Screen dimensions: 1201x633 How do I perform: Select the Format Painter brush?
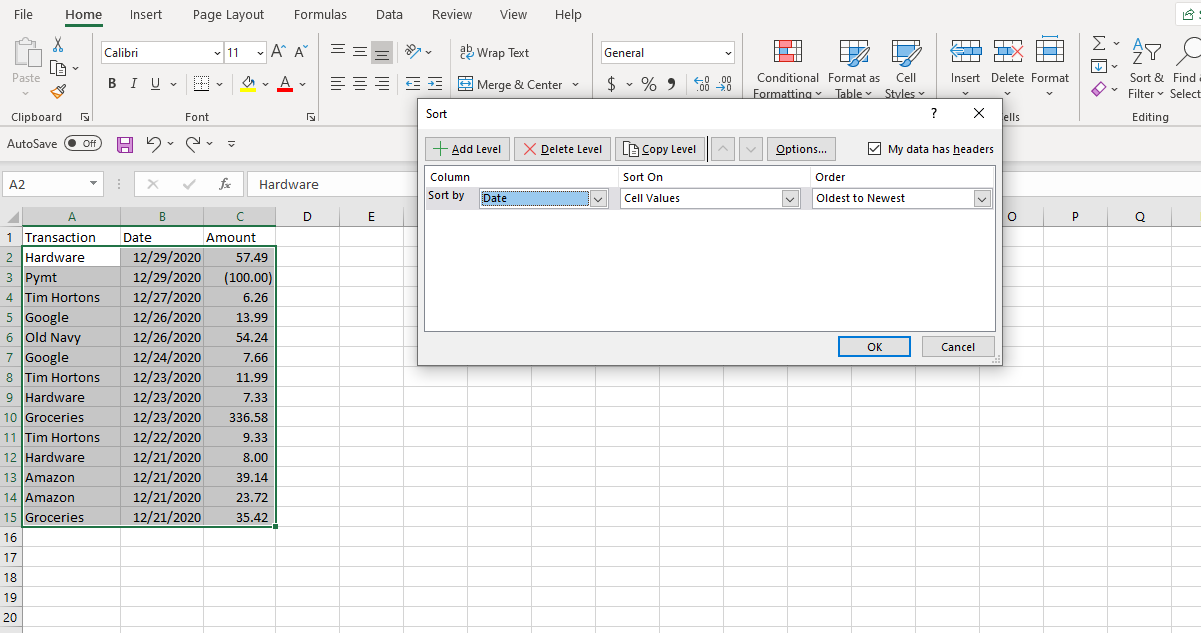click(x=58, y=91)
